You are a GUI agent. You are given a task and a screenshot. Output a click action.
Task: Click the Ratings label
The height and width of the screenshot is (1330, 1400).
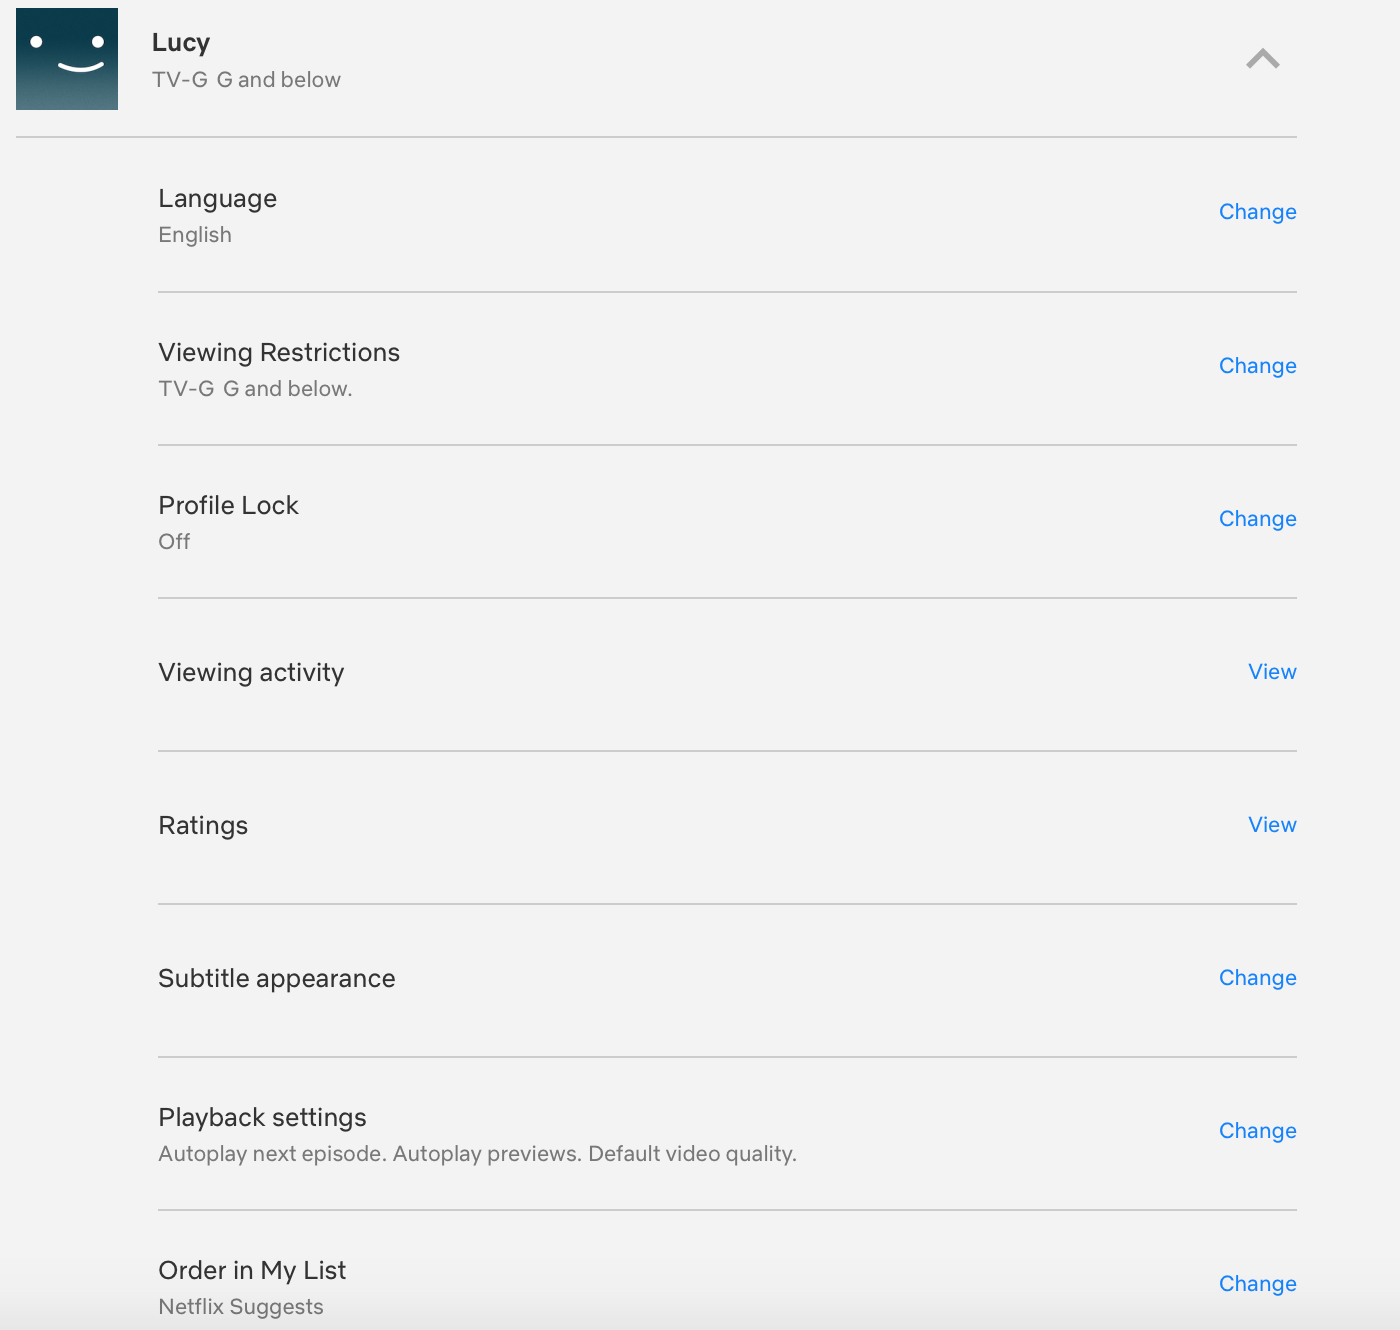pos(203,826)
